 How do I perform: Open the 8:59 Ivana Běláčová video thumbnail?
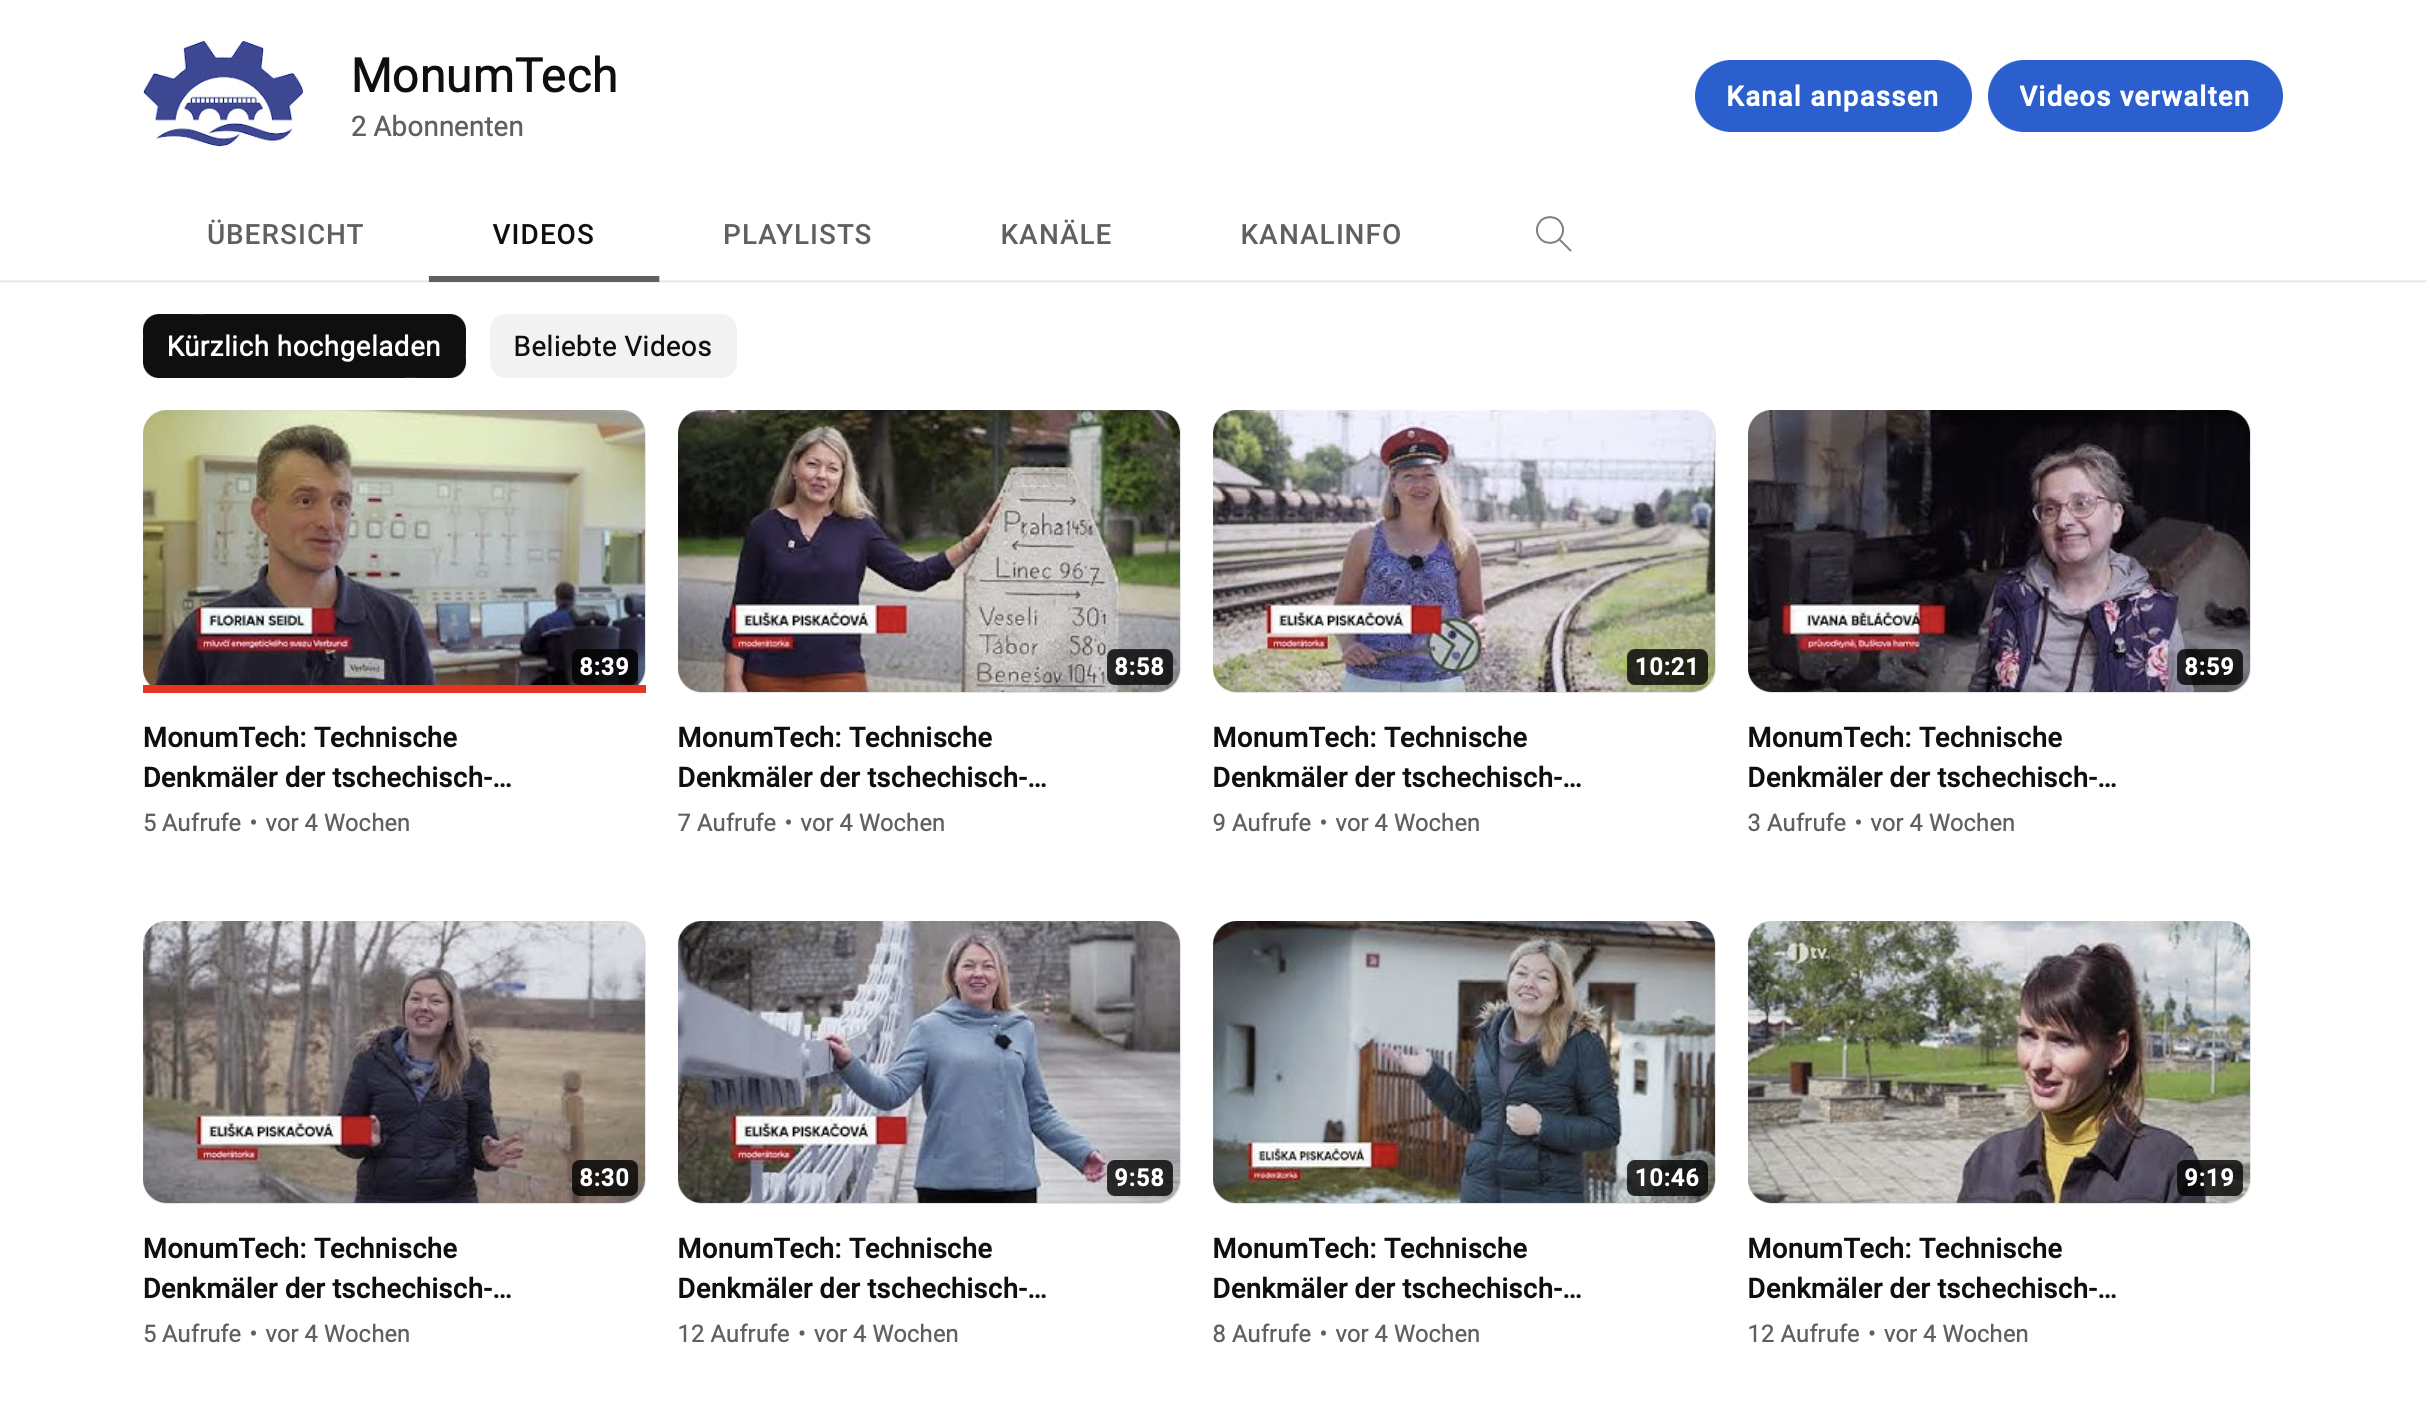[x=1998, y=549]
